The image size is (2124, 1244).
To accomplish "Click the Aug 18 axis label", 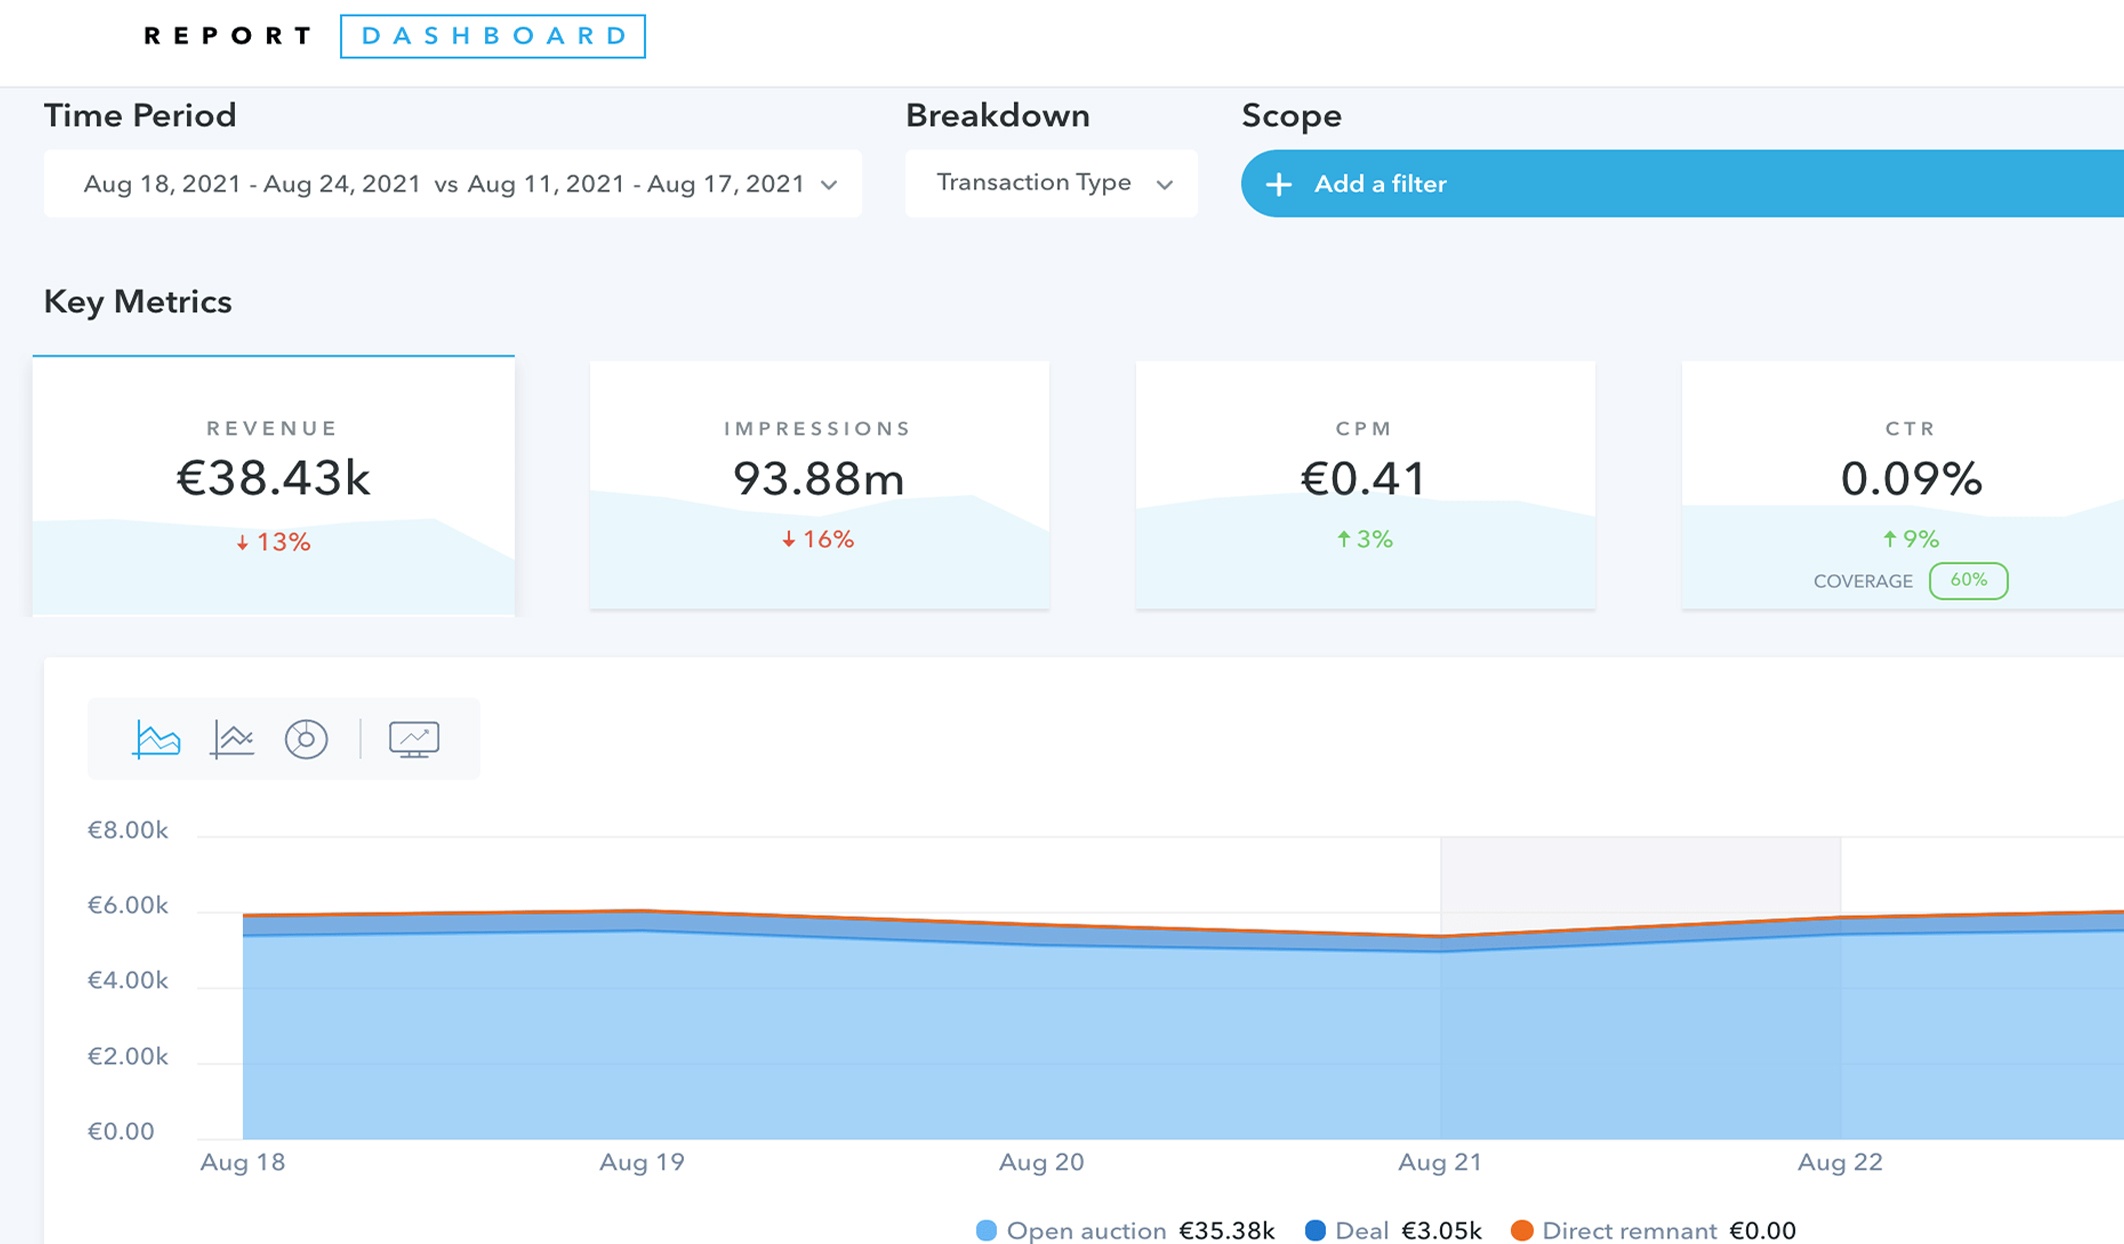I will point(243,1162).
